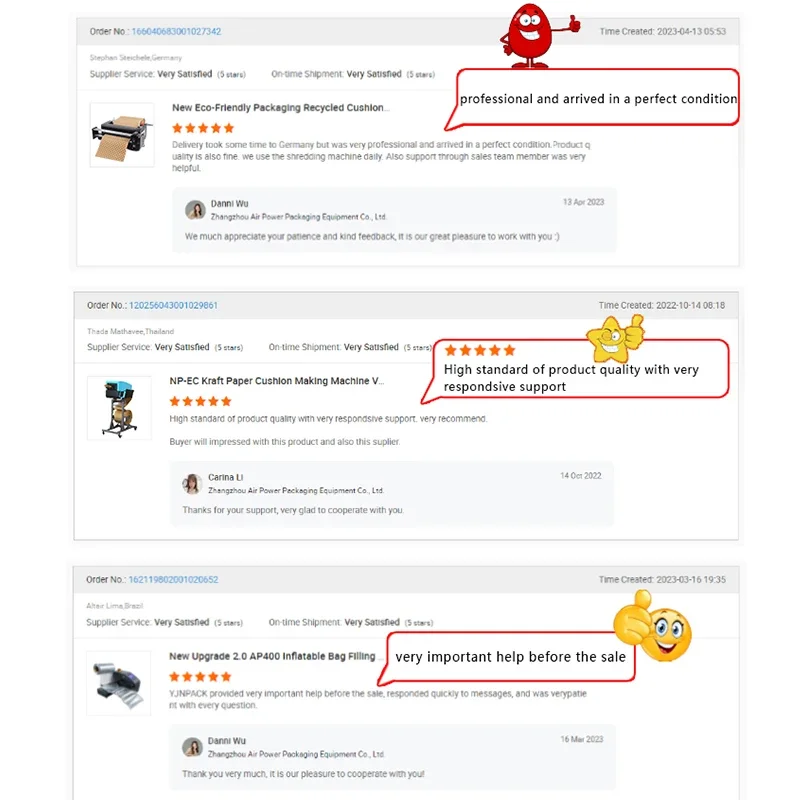Open New Eco-Friendly Packaging Recycled Cushion title
This screenshot has width=800, height=800.
click(280, 108)
